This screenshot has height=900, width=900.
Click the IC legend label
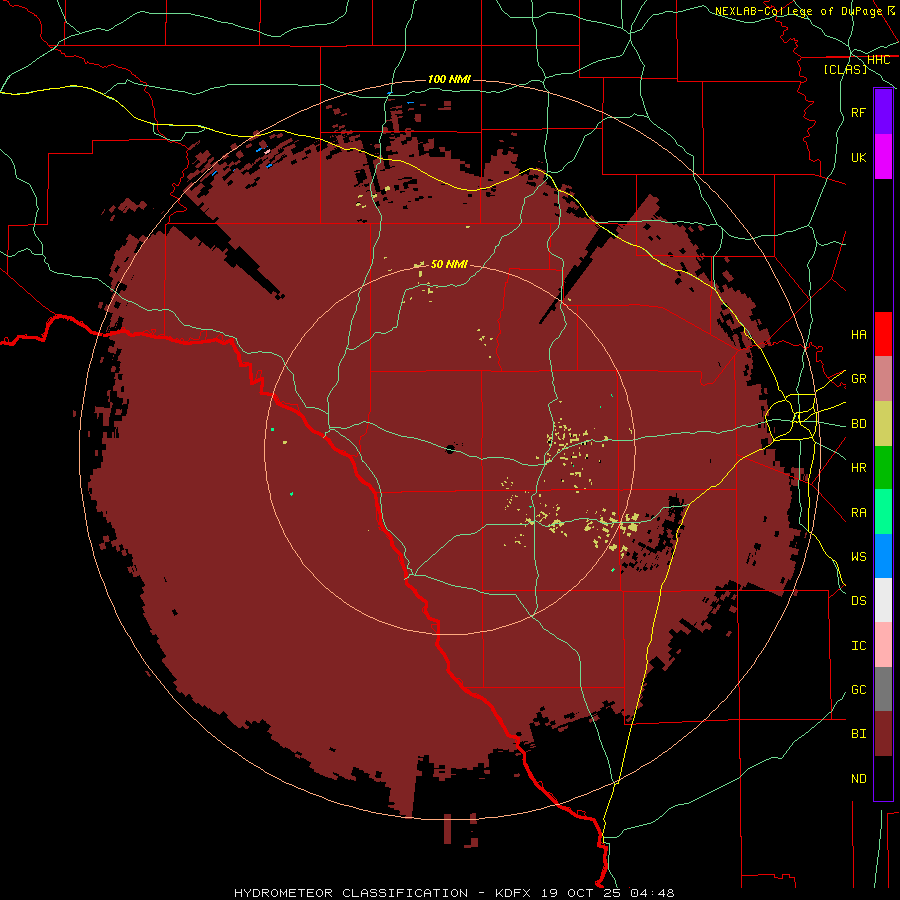click(x=858, y=645)
